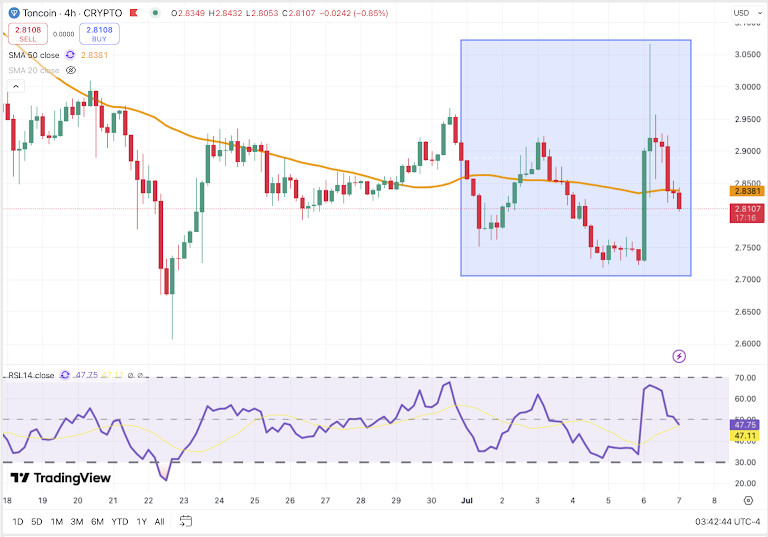Click the red 2.8107 current price label
Viewport: 768px width, 537px height.
(x=747, y=213)
